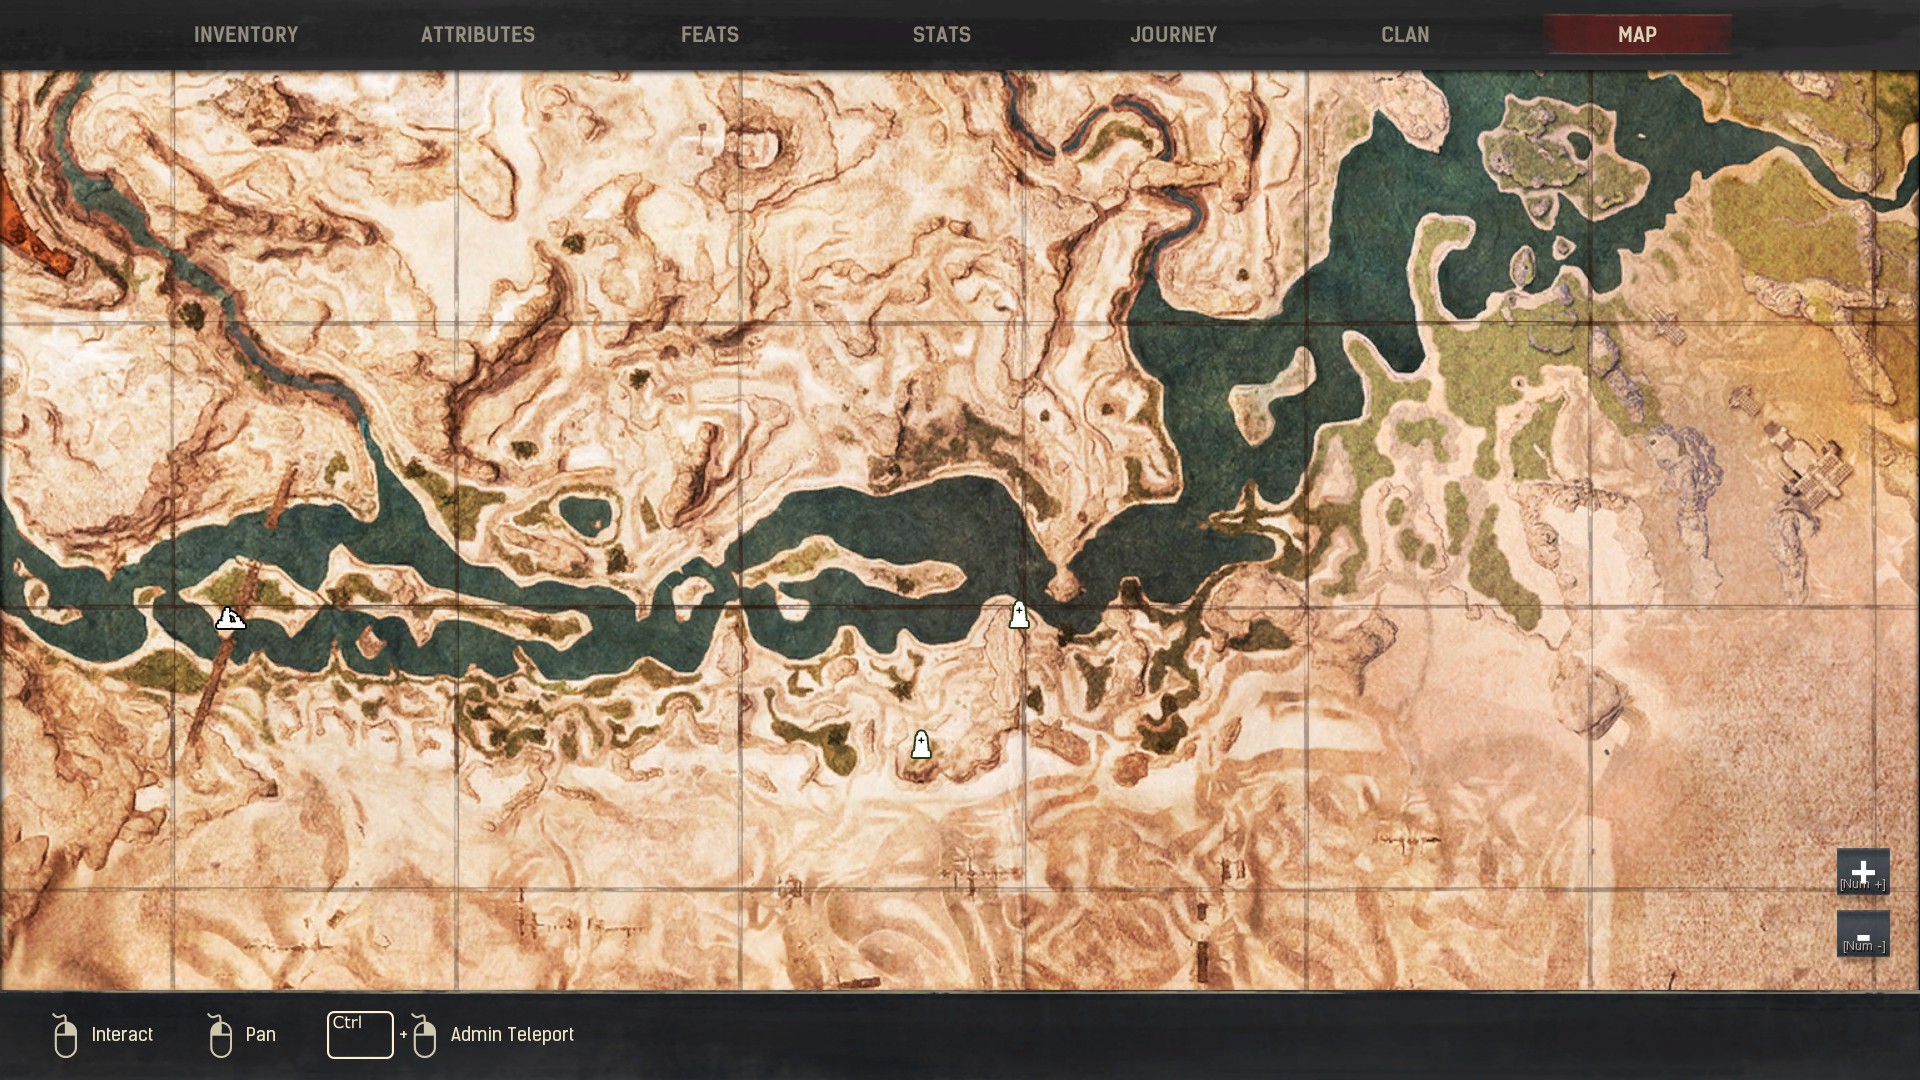Select the tombstone marker in the southern desert
The image size is (1920, 1080).
[x=921, y=744]
